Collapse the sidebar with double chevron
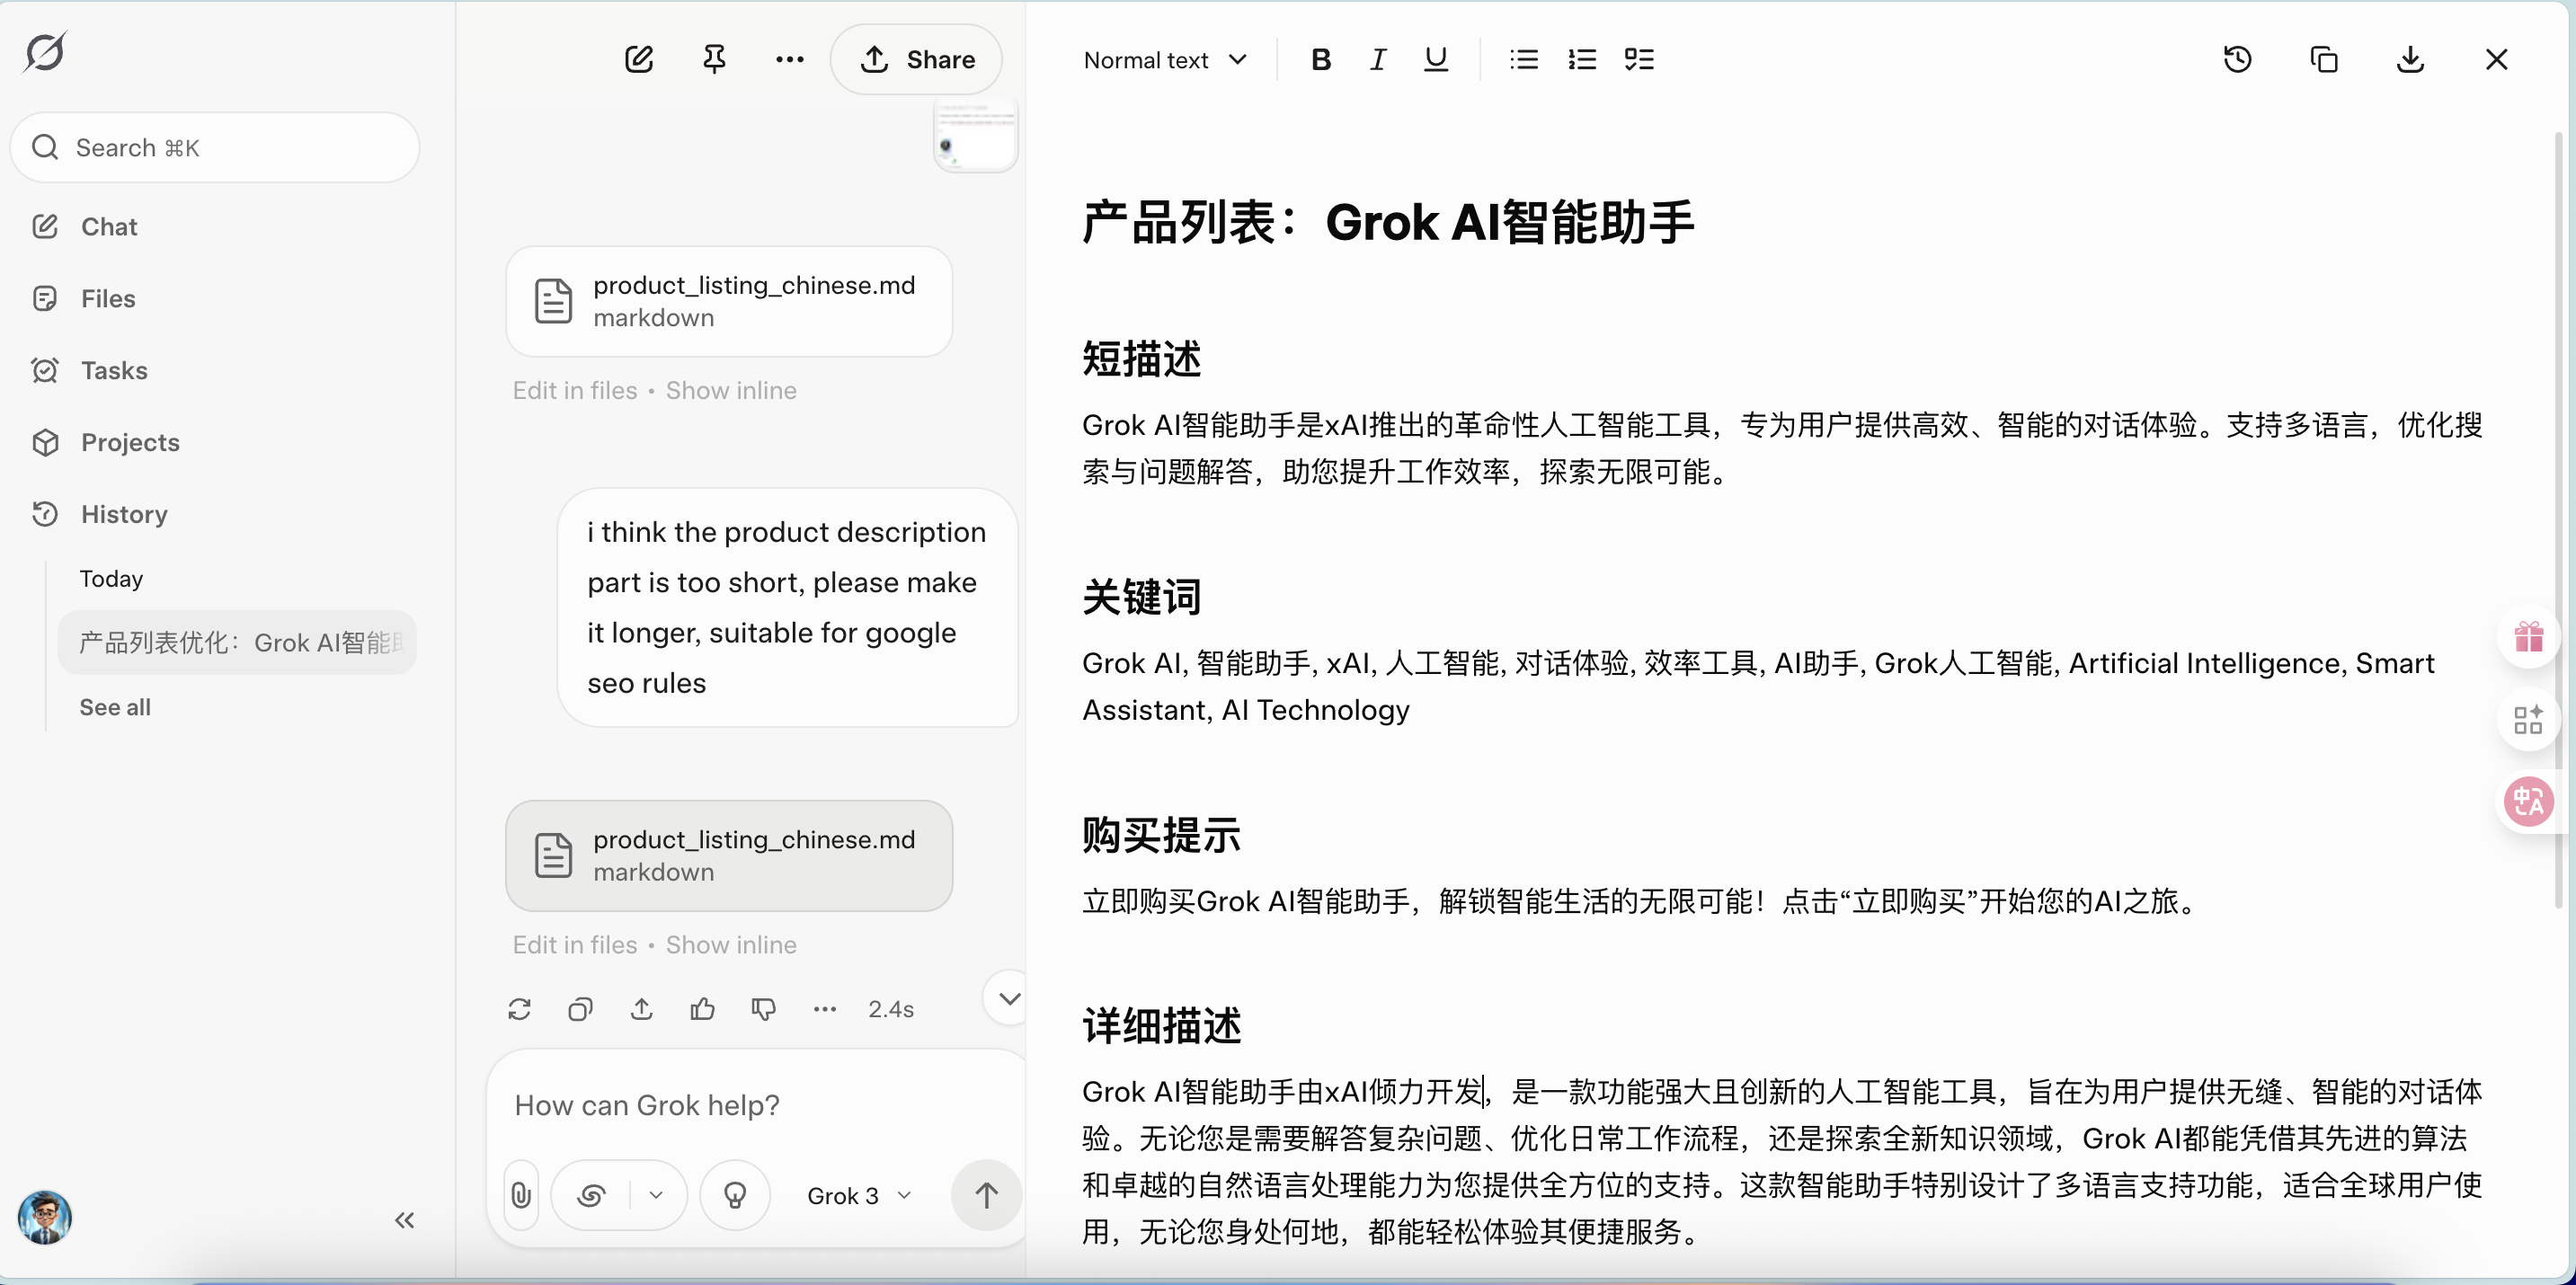Screen dimensions: 2576x1285 (x=404, y=1220)
